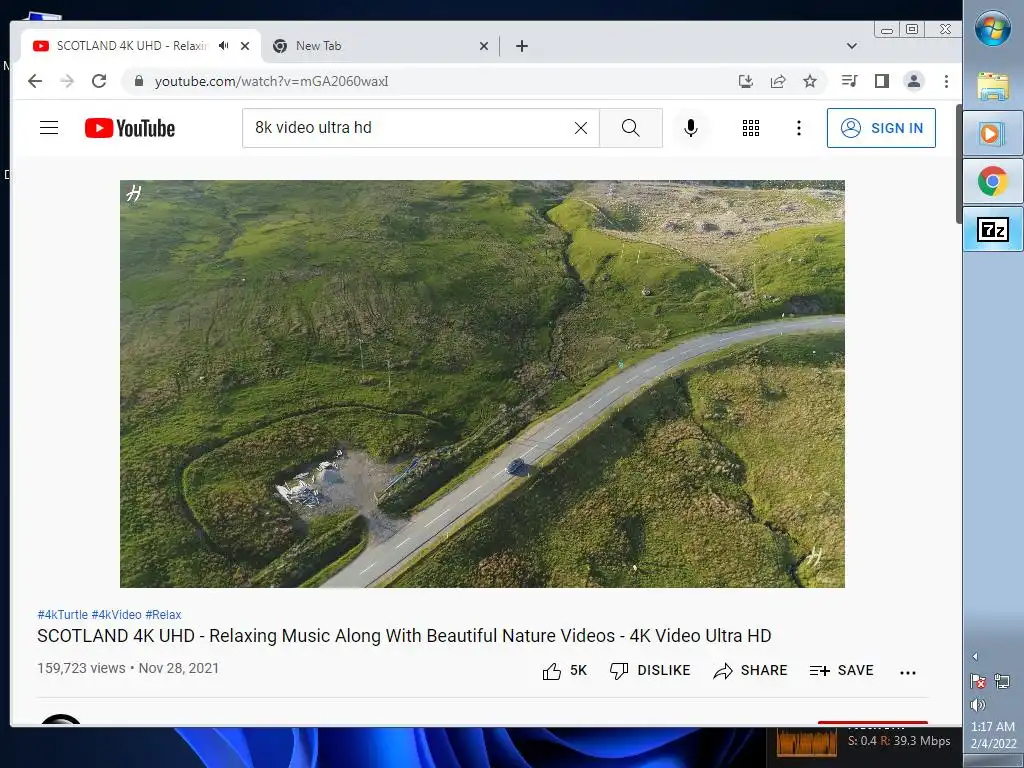
Task: Go back with the browser back arrow
Action: click(35, 81)
